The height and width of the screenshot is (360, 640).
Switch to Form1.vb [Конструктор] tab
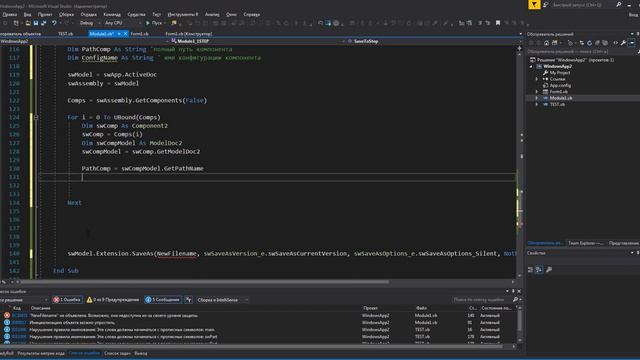(189, 34)
